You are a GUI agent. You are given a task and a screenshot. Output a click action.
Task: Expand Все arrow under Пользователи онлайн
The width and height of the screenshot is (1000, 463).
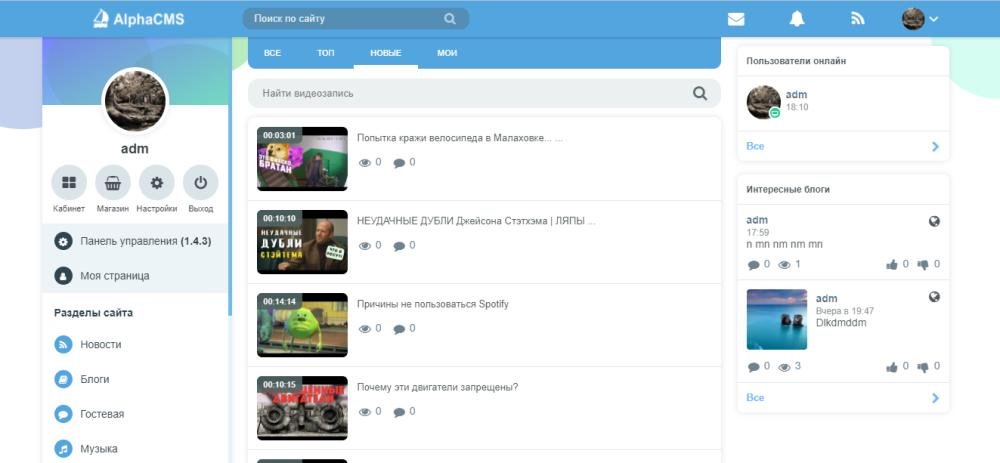935,146
